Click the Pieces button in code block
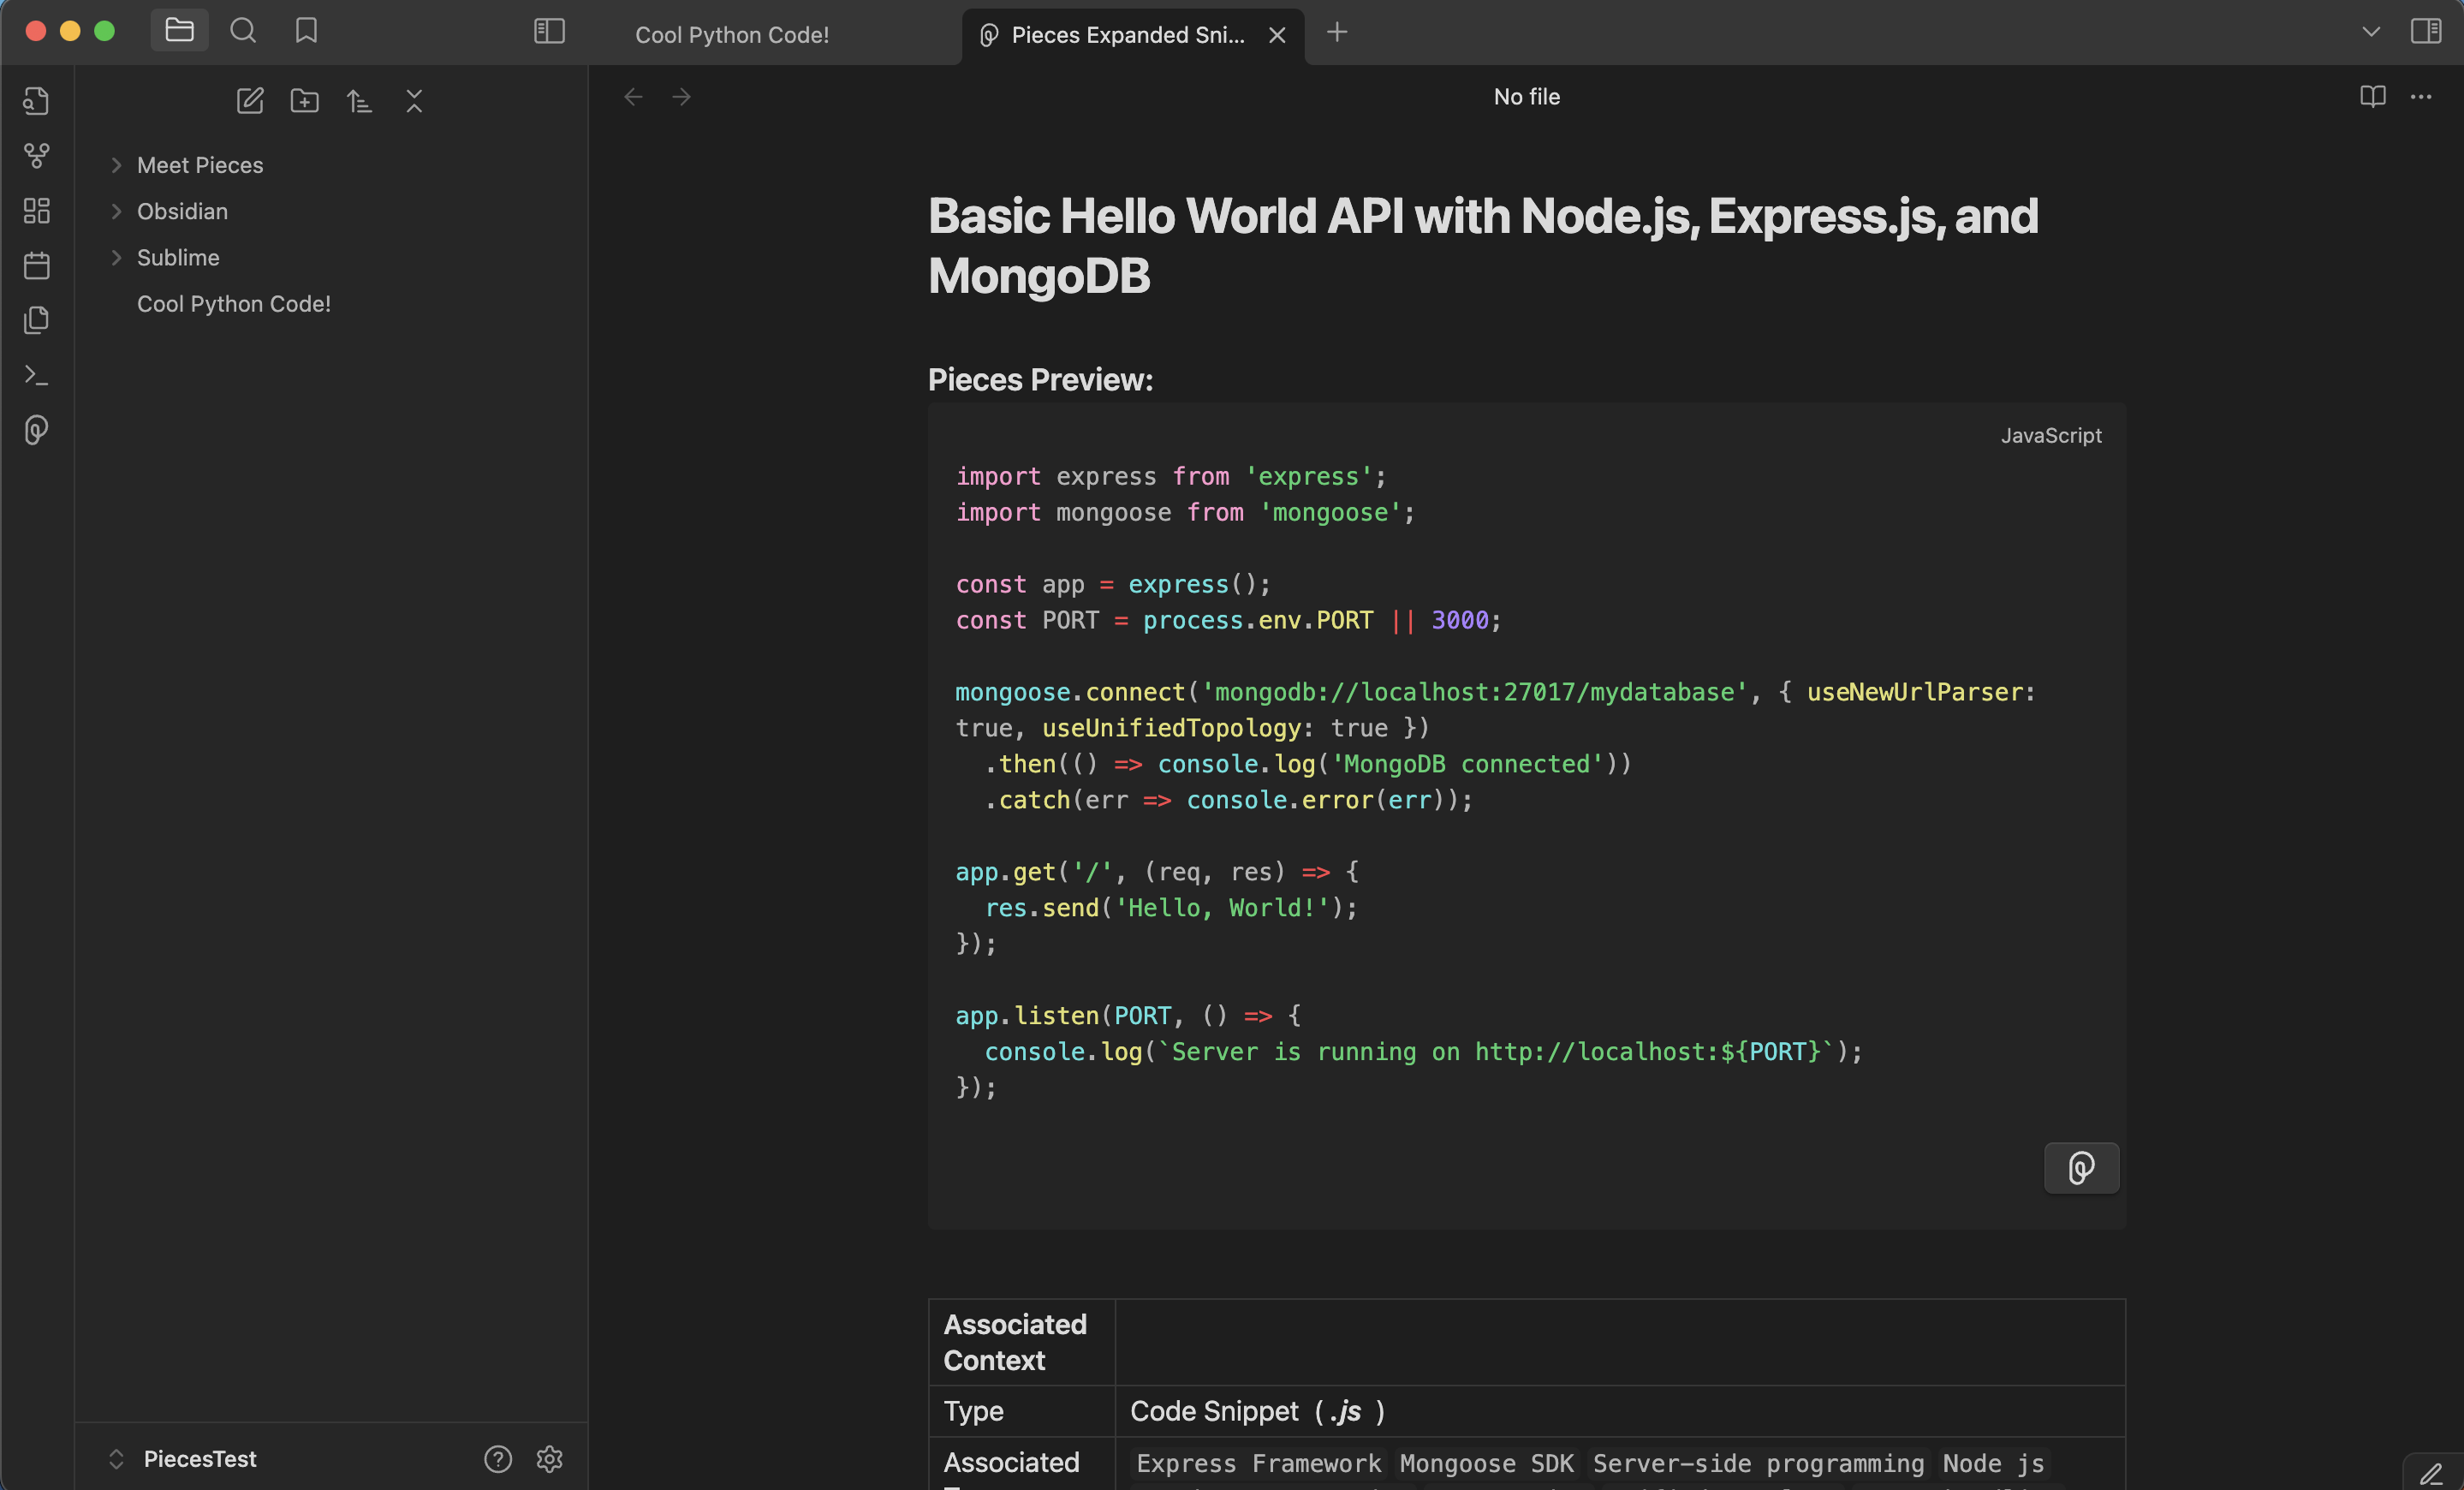Image resolution: width=2464 pixels, height=1490 pixels. (x=2081, y=1168)
